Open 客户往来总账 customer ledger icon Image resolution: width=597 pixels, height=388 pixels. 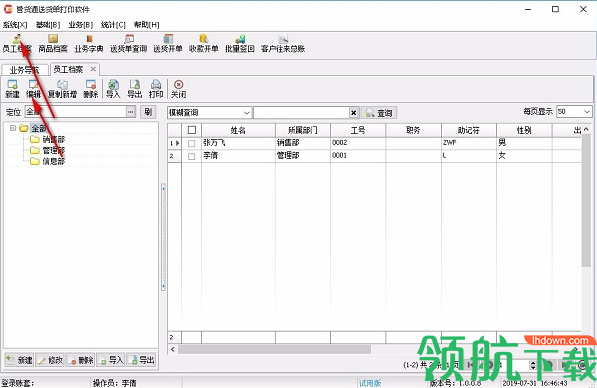[x=283, y=43]
